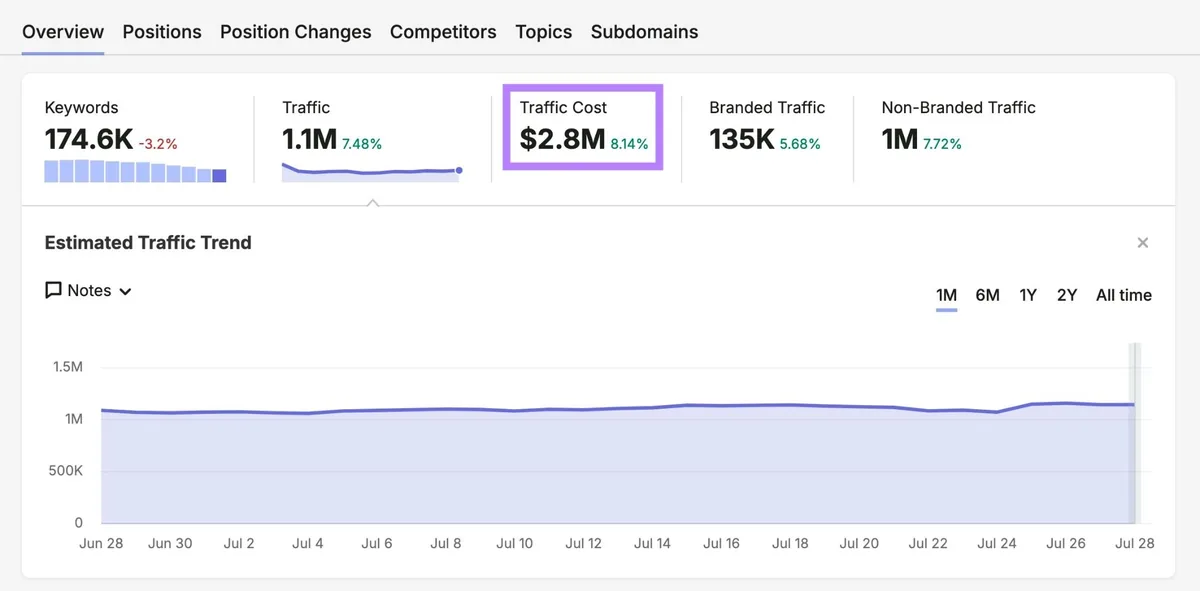Close the Estimated Traffic Trend panel
This screenshot has height=591, width=1200.
tap(1143, 243)
